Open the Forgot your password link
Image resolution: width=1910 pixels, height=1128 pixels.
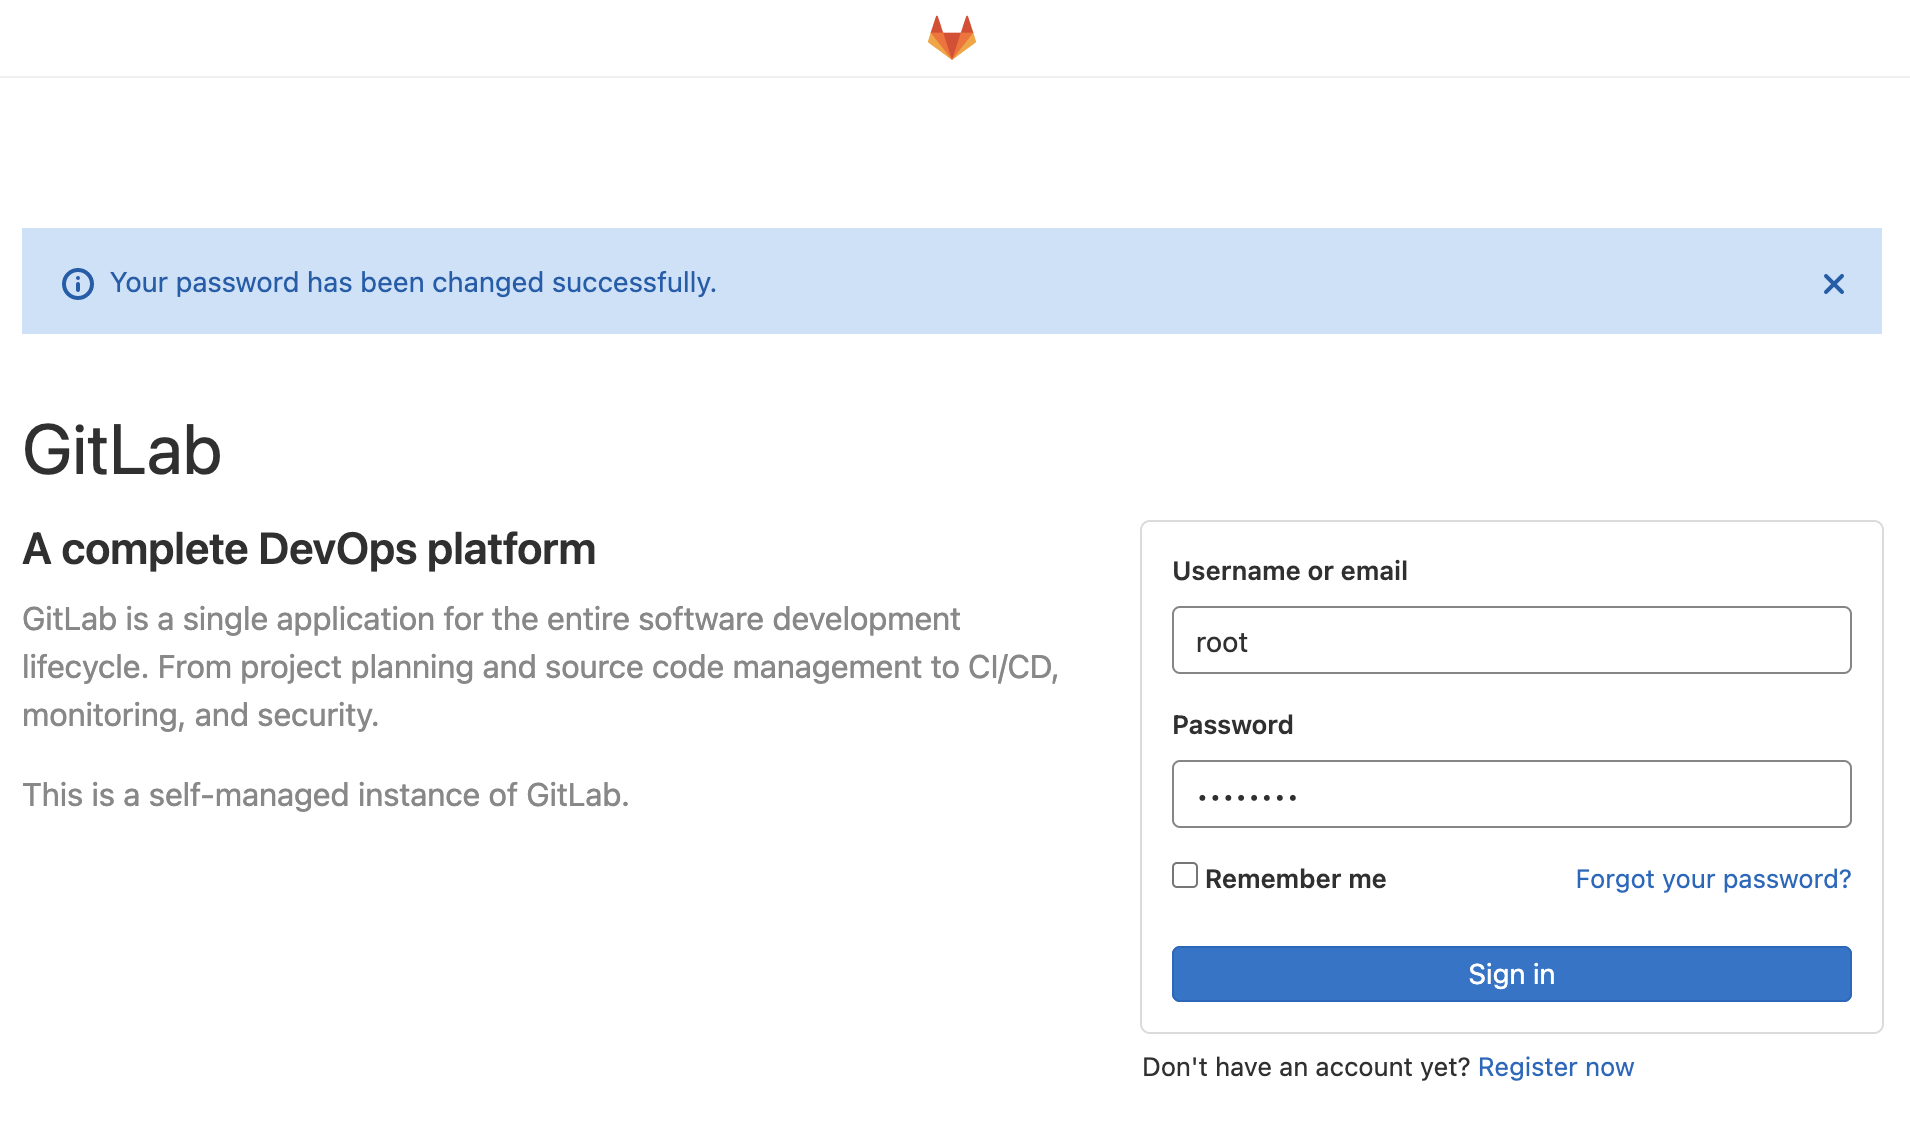[x=1713, y=879]
